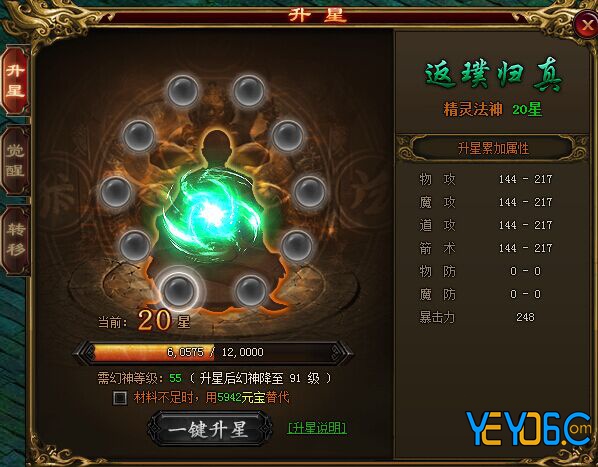Click the upper-left orb below the top row

[138, 136]
